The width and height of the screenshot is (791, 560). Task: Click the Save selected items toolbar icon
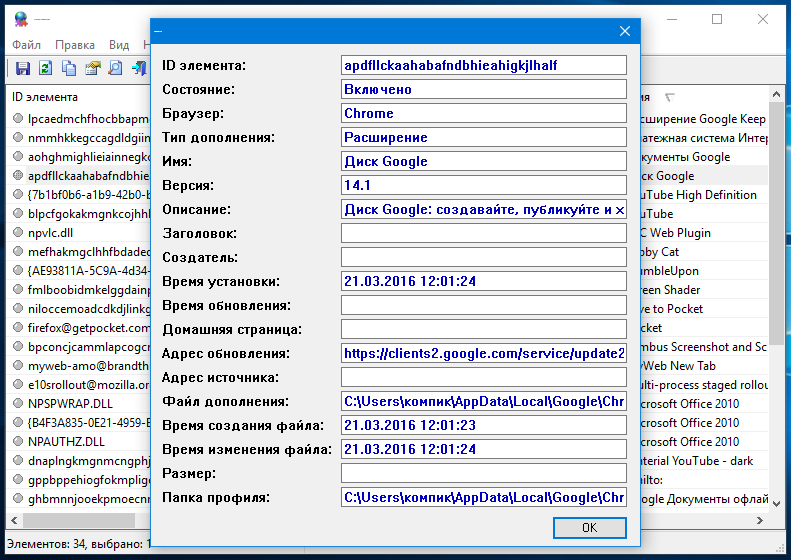23,68
